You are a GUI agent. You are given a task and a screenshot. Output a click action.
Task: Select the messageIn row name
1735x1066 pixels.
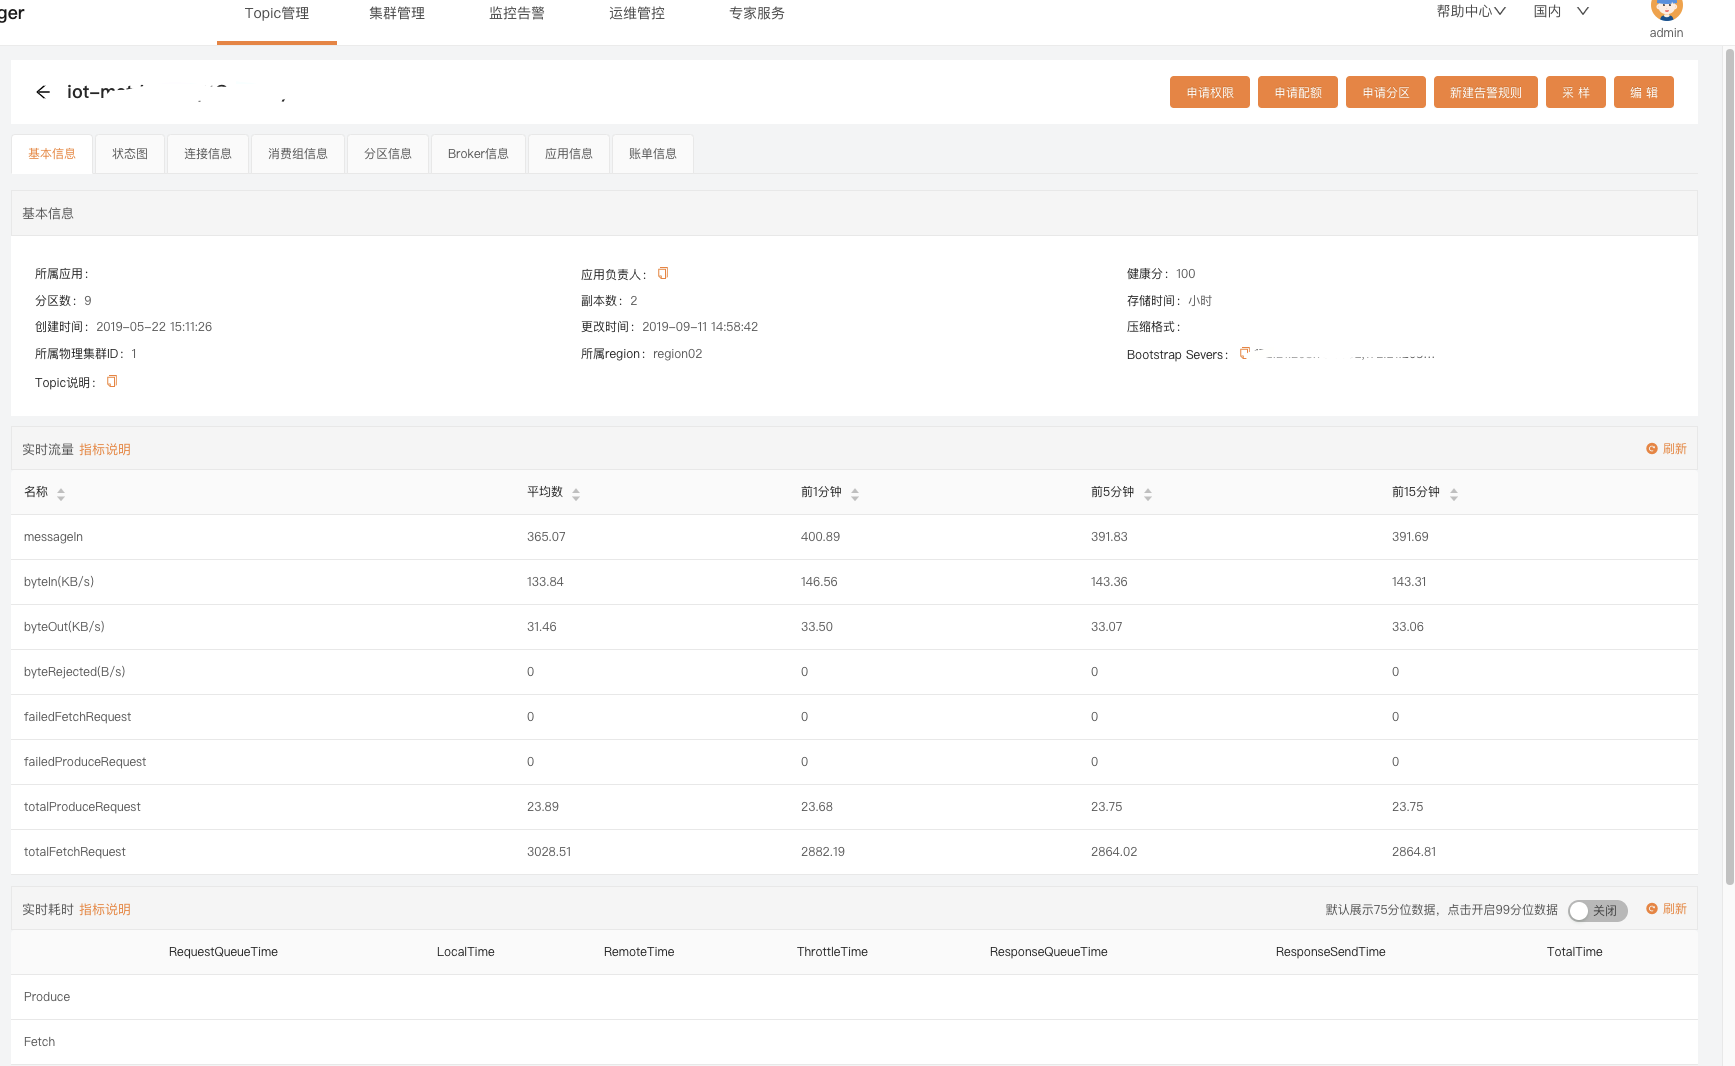[x=53, y=537]
